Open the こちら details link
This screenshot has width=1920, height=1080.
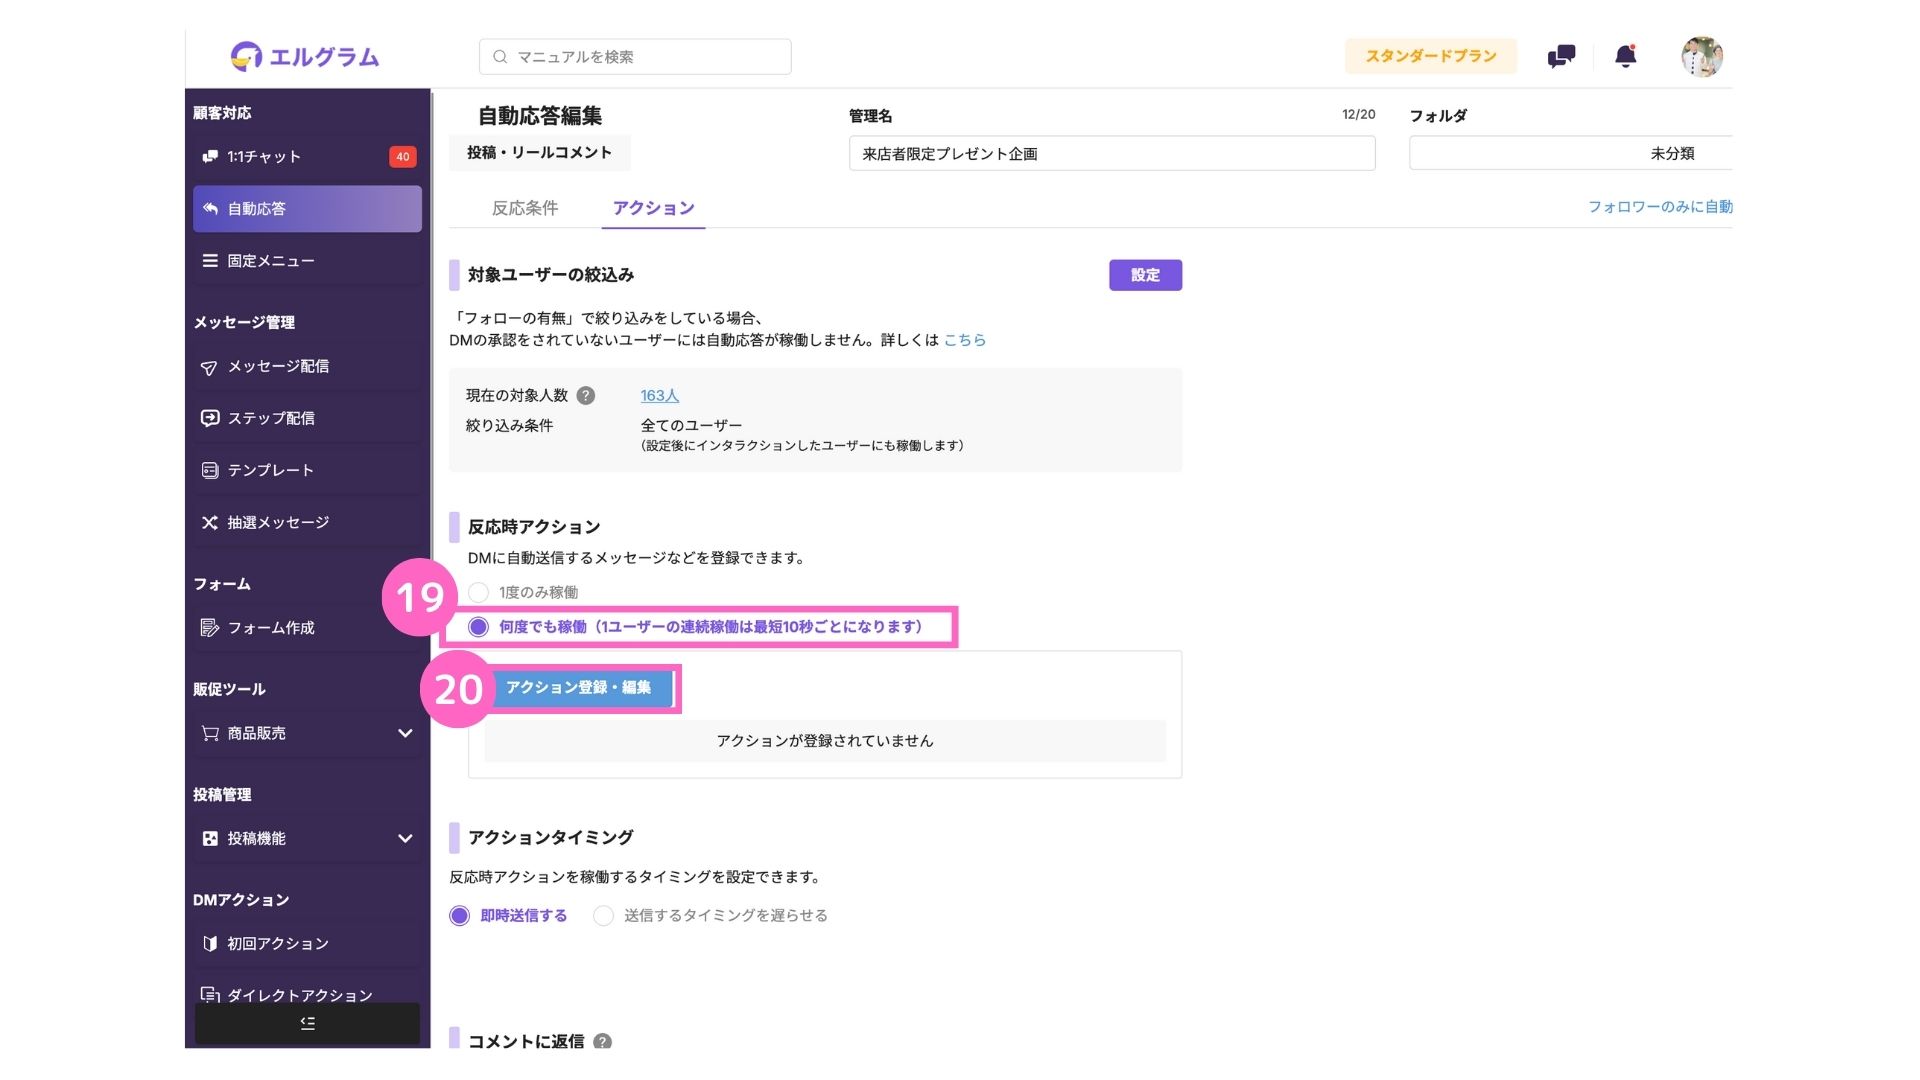pos(965,340)
